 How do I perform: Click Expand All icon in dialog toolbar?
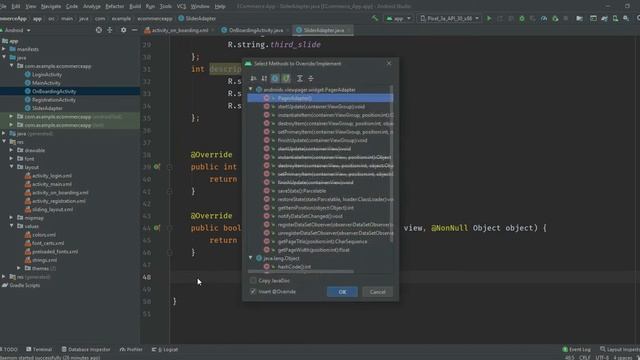click(300, 78)
